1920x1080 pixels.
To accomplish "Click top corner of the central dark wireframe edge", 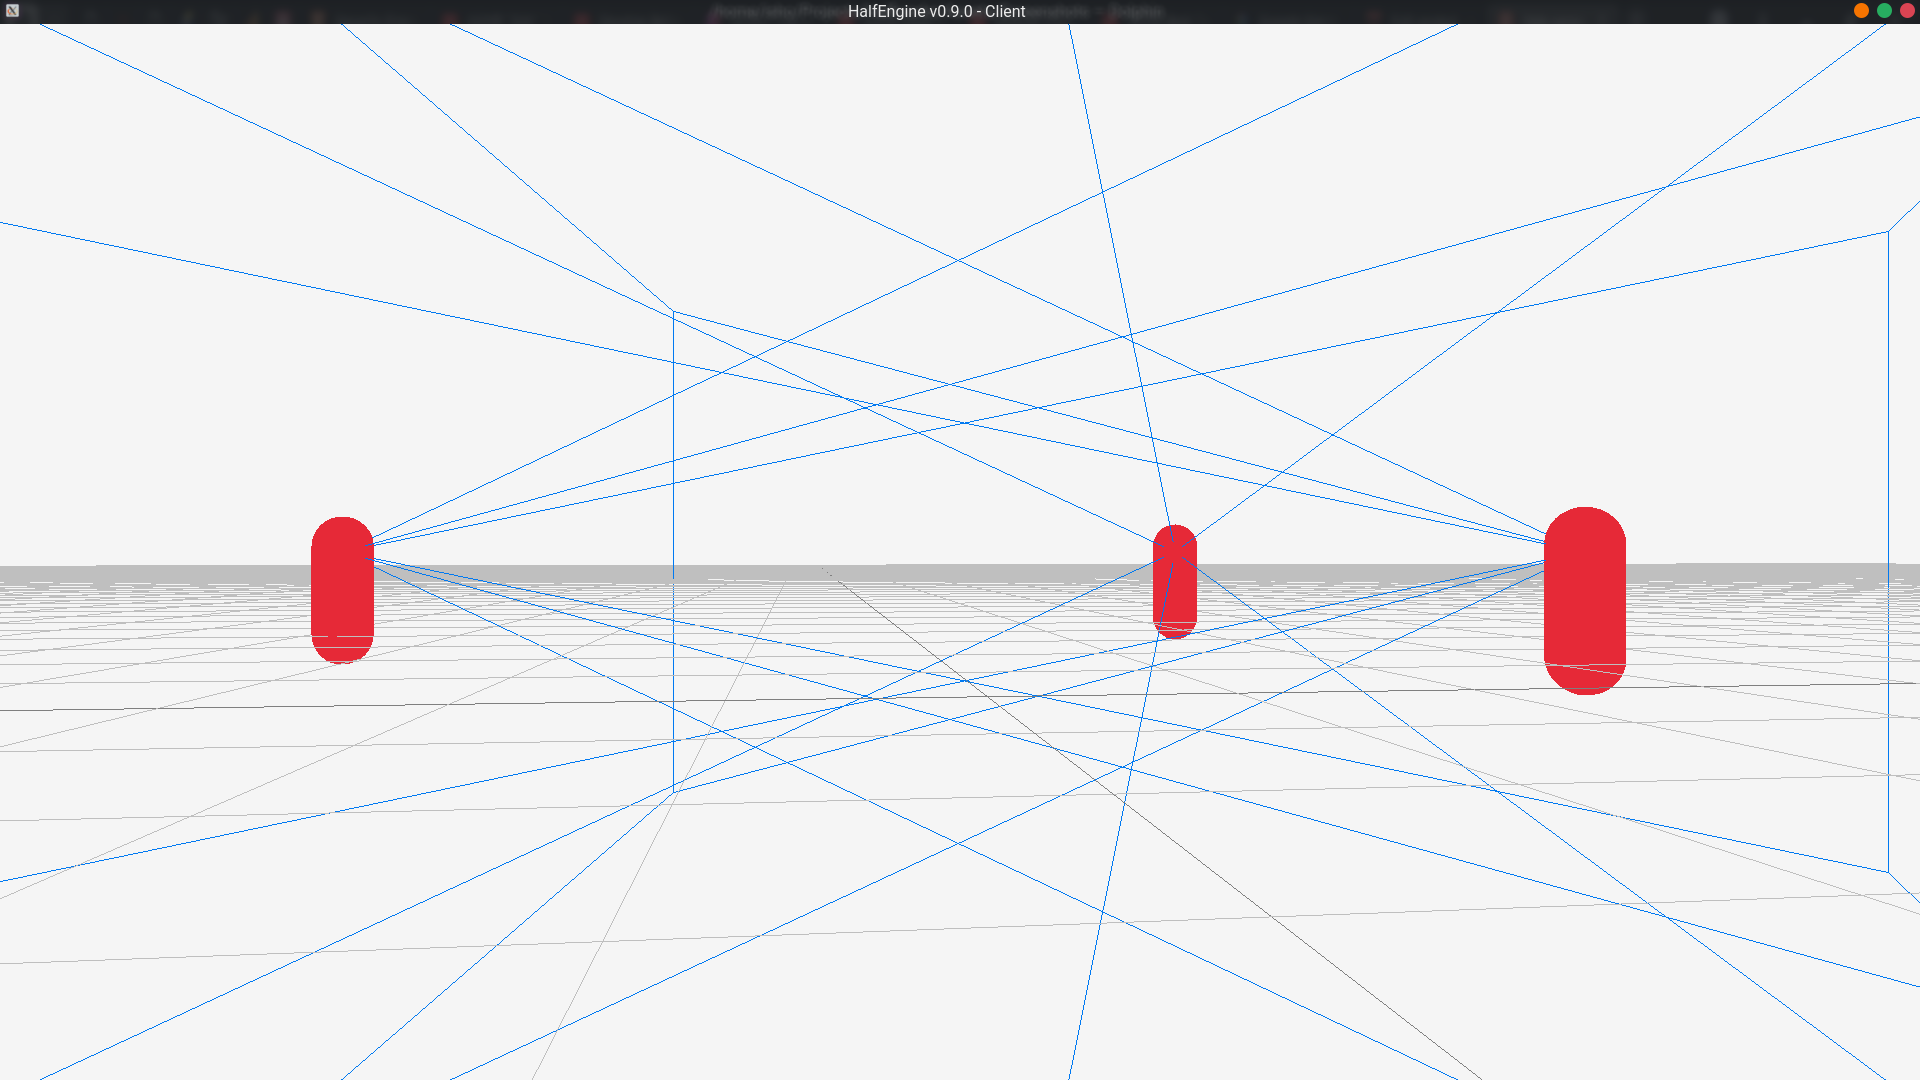I will point(673,311).
